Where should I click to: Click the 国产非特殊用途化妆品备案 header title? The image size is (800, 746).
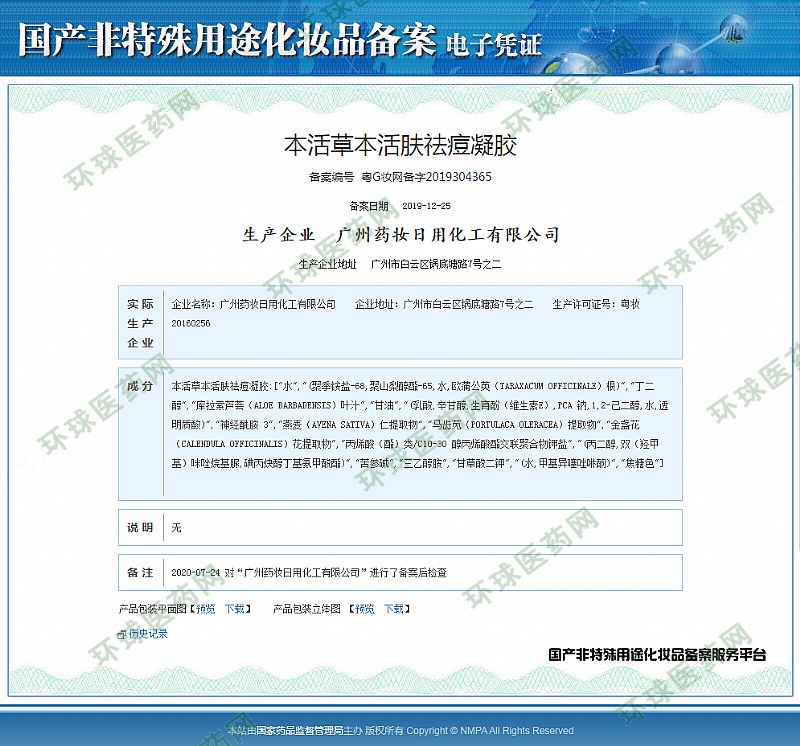click(227, 40)
